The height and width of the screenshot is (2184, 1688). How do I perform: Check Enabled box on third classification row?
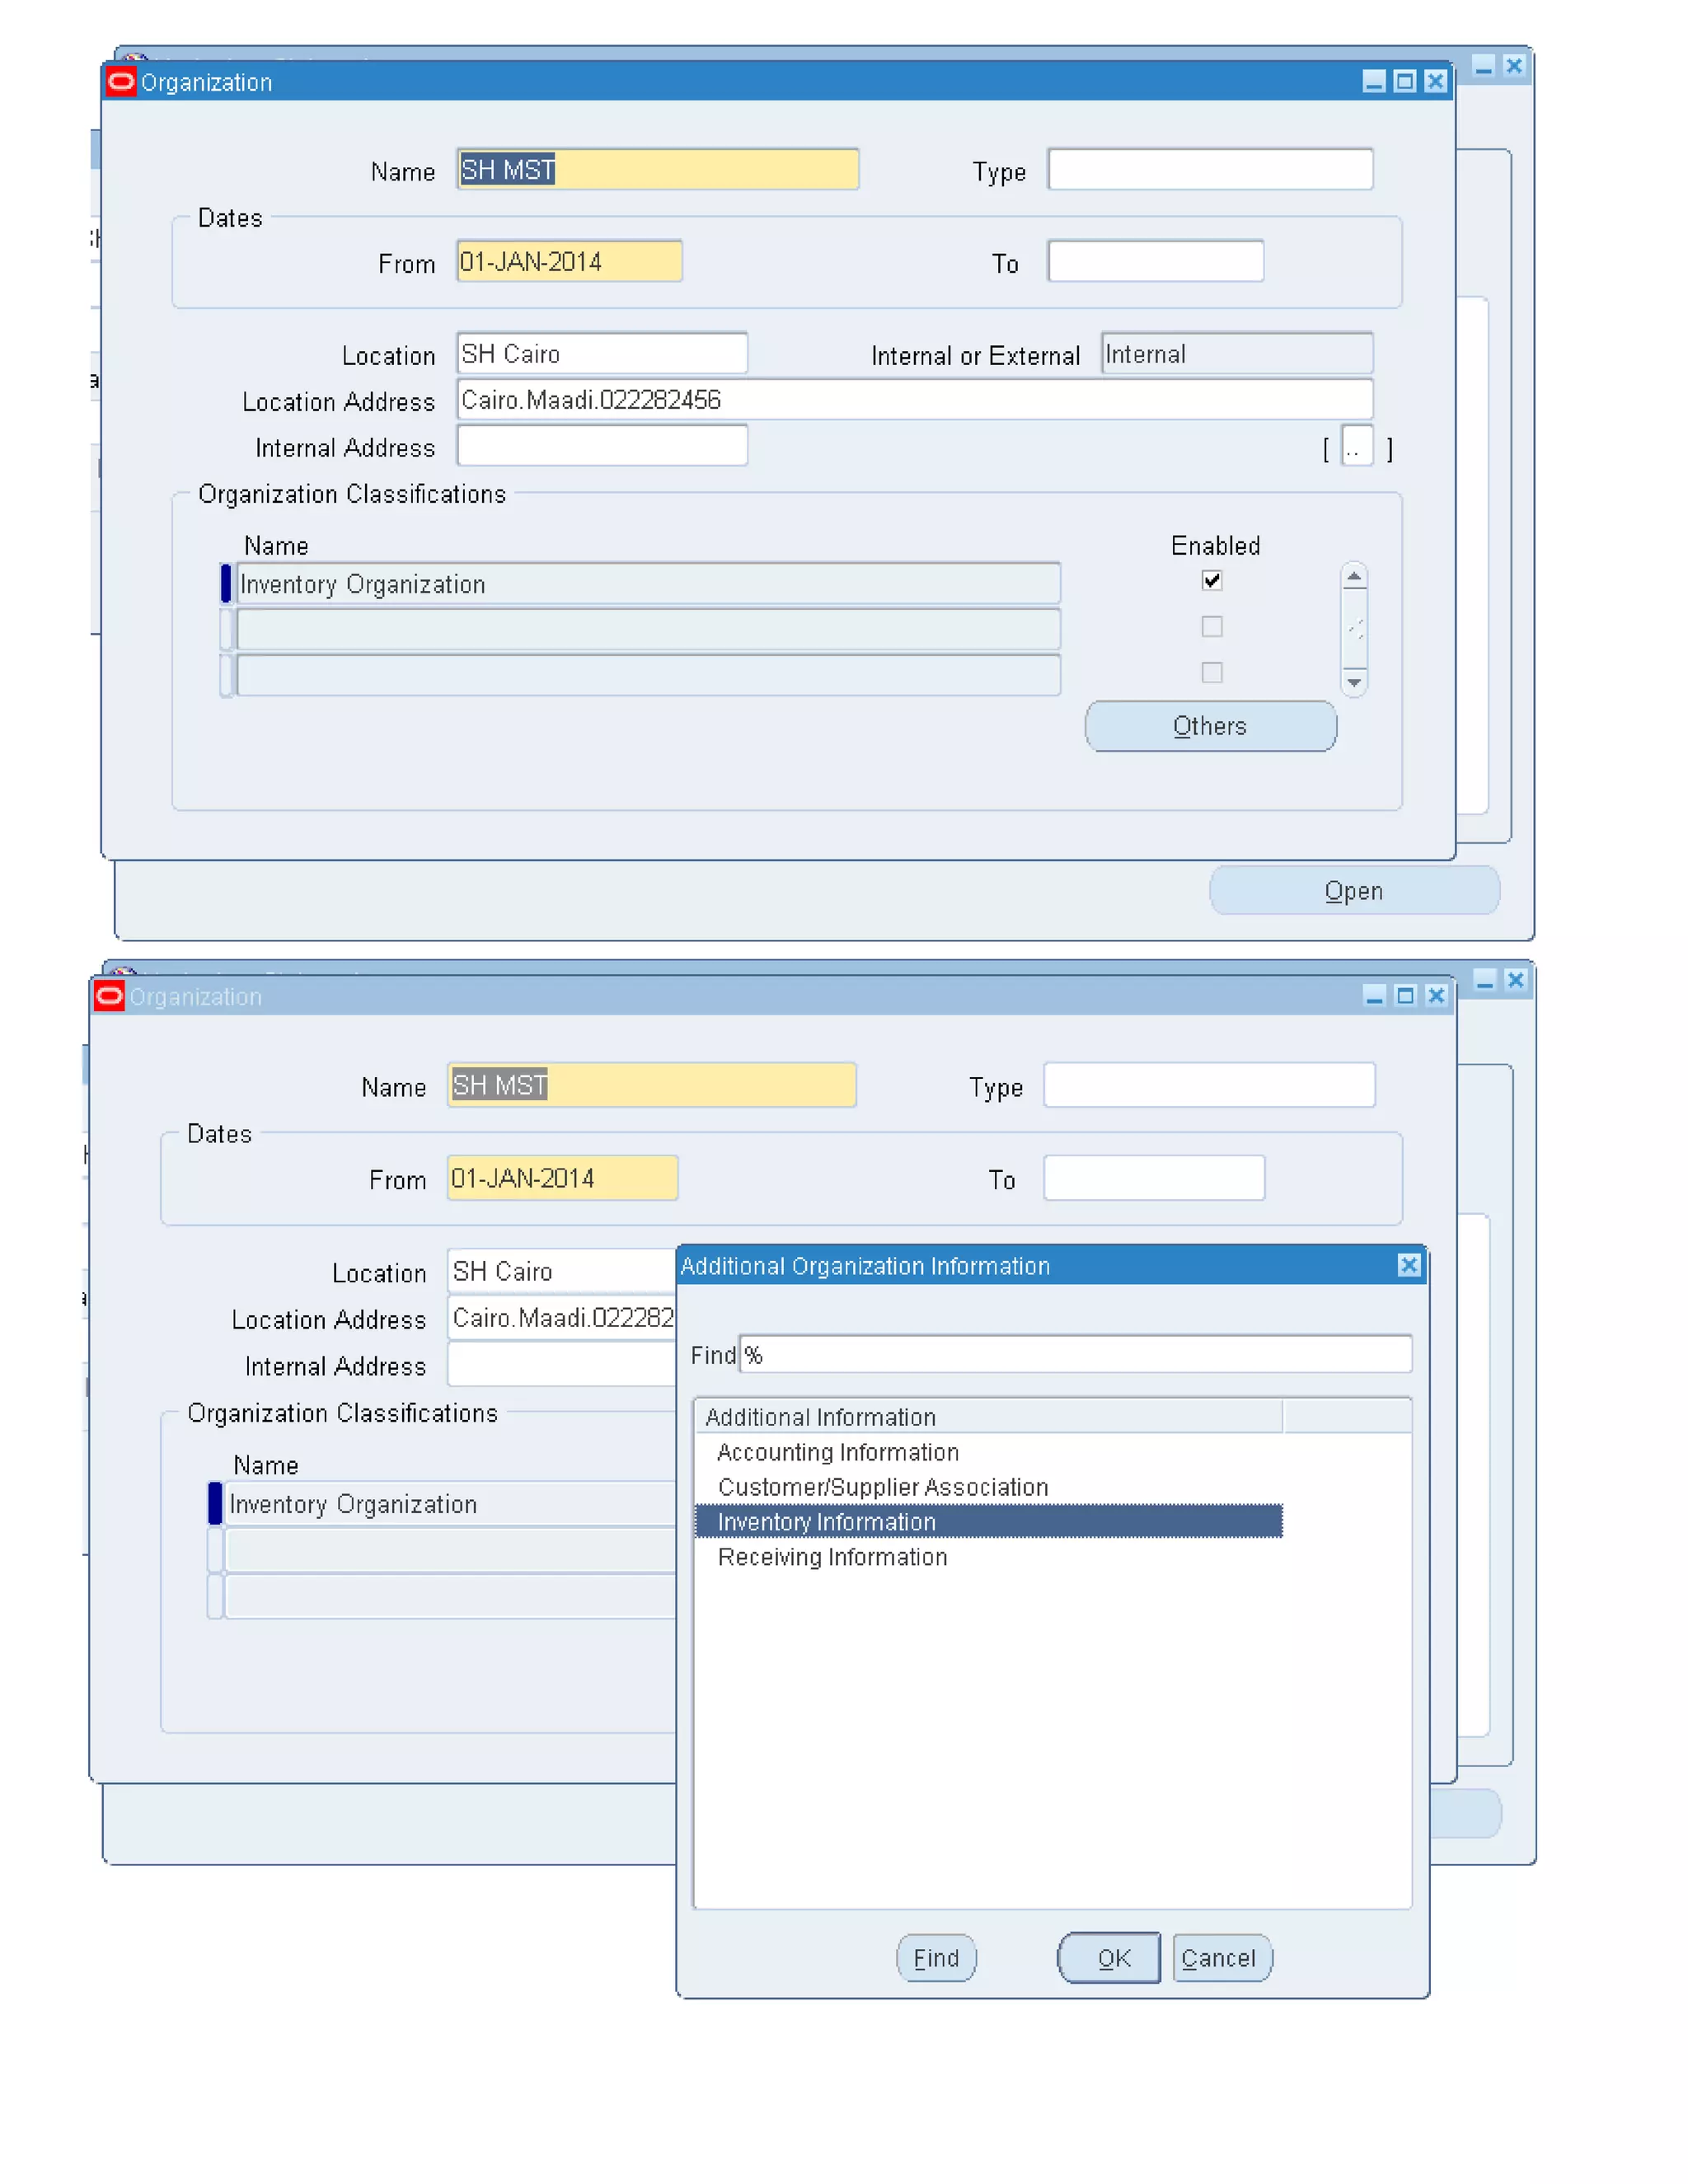(x=1211, y=672)
